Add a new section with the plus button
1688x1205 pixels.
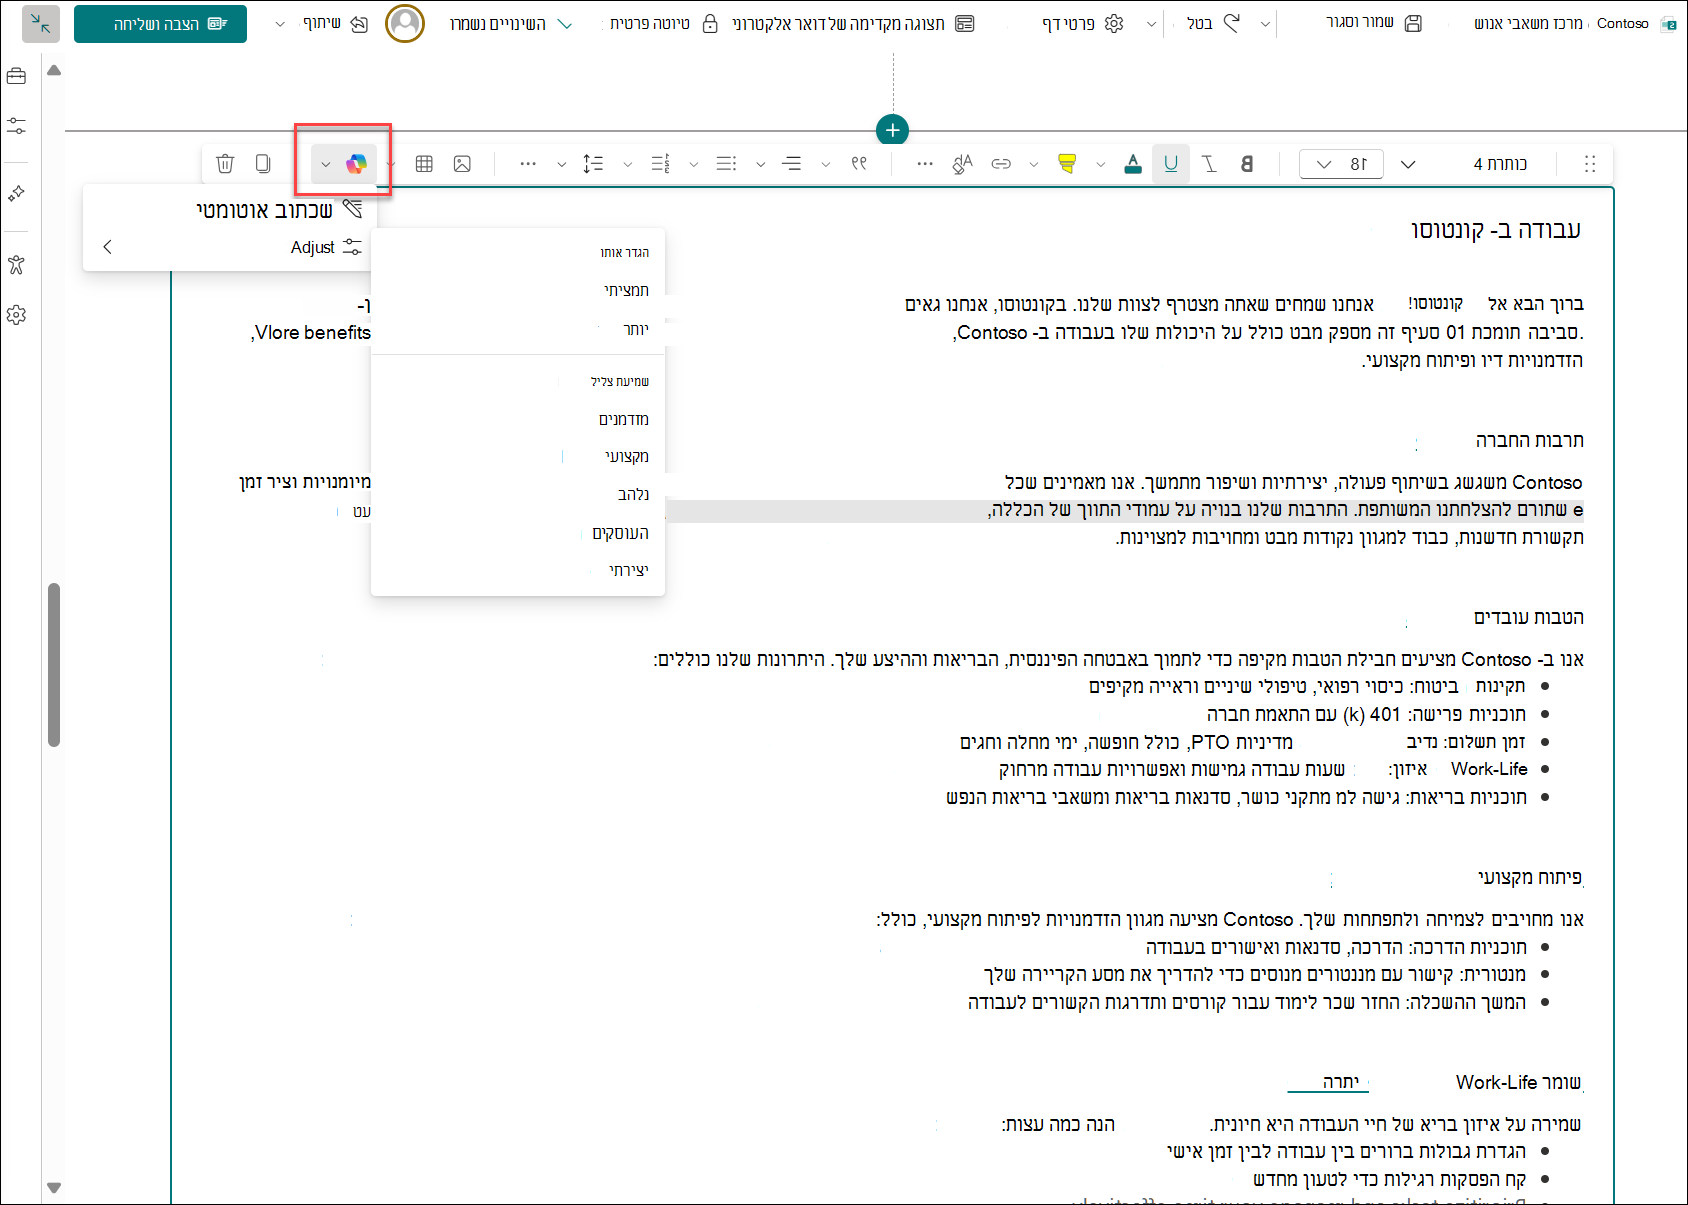(x=892, y=130)
